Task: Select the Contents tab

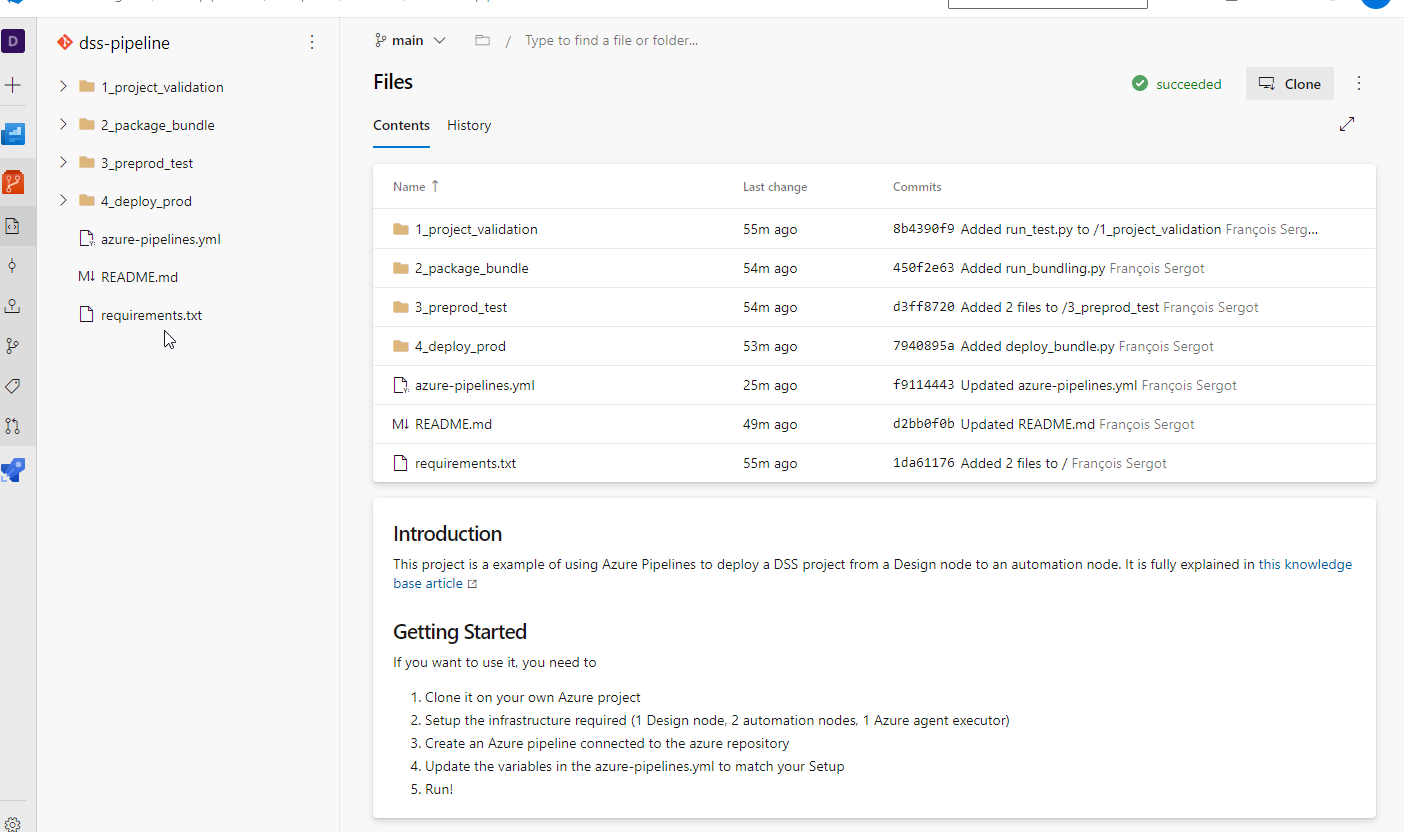Action: point(401,126)
